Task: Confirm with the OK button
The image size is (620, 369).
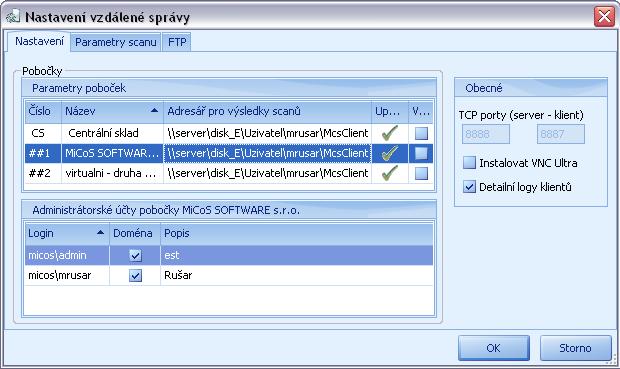Action: click(x=493, y=348)
